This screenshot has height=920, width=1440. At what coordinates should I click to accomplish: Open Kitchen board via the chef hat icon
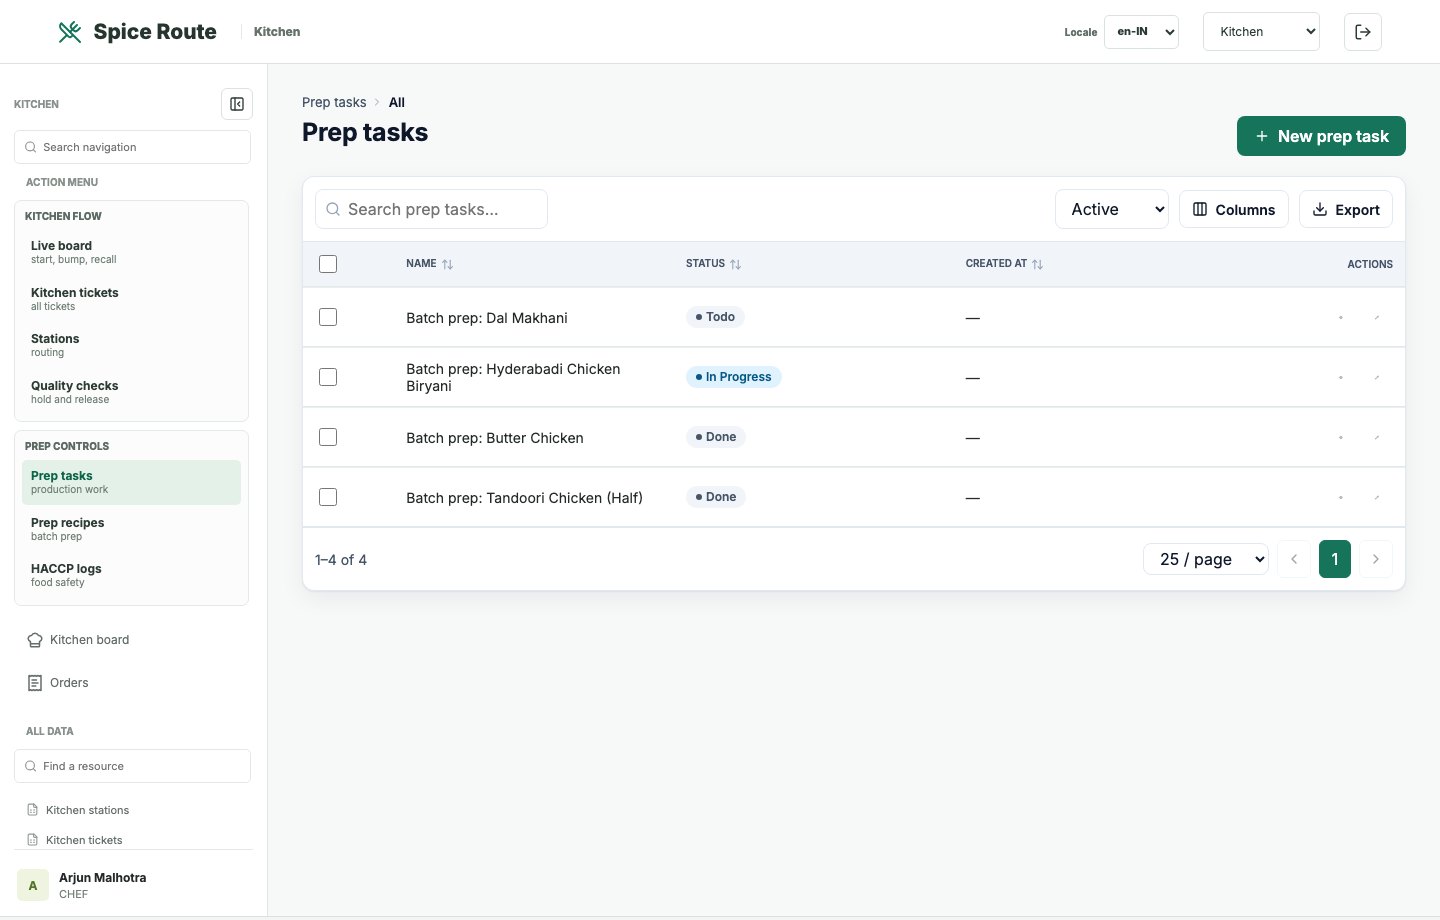tap(35, 640)
